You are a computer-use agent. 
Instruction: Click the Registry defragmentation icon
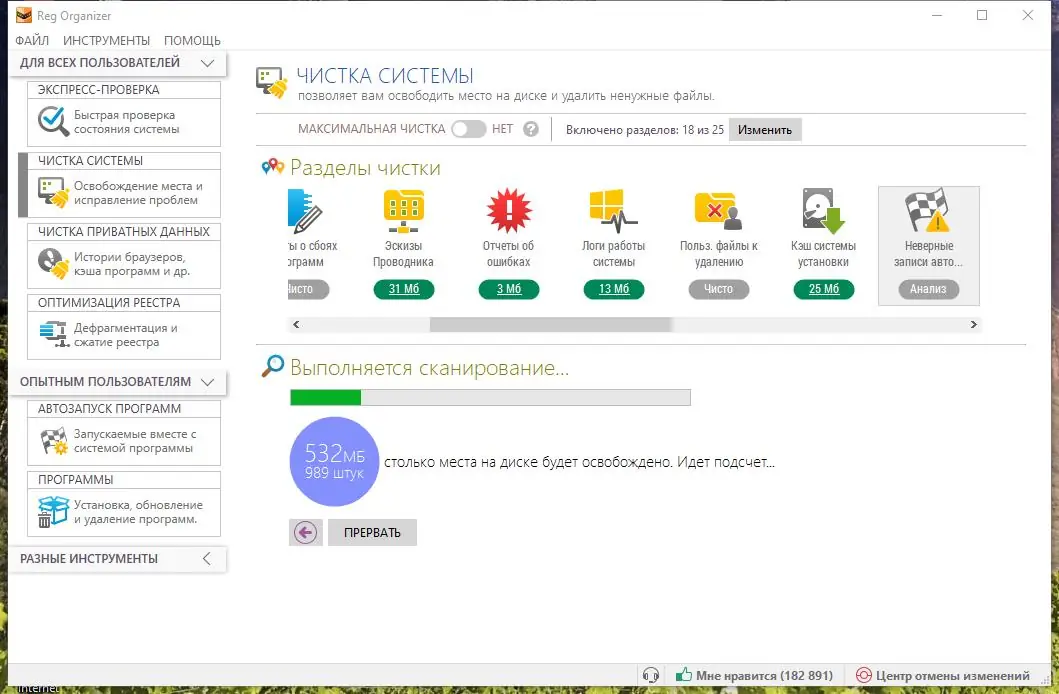[x=54, y=334]
